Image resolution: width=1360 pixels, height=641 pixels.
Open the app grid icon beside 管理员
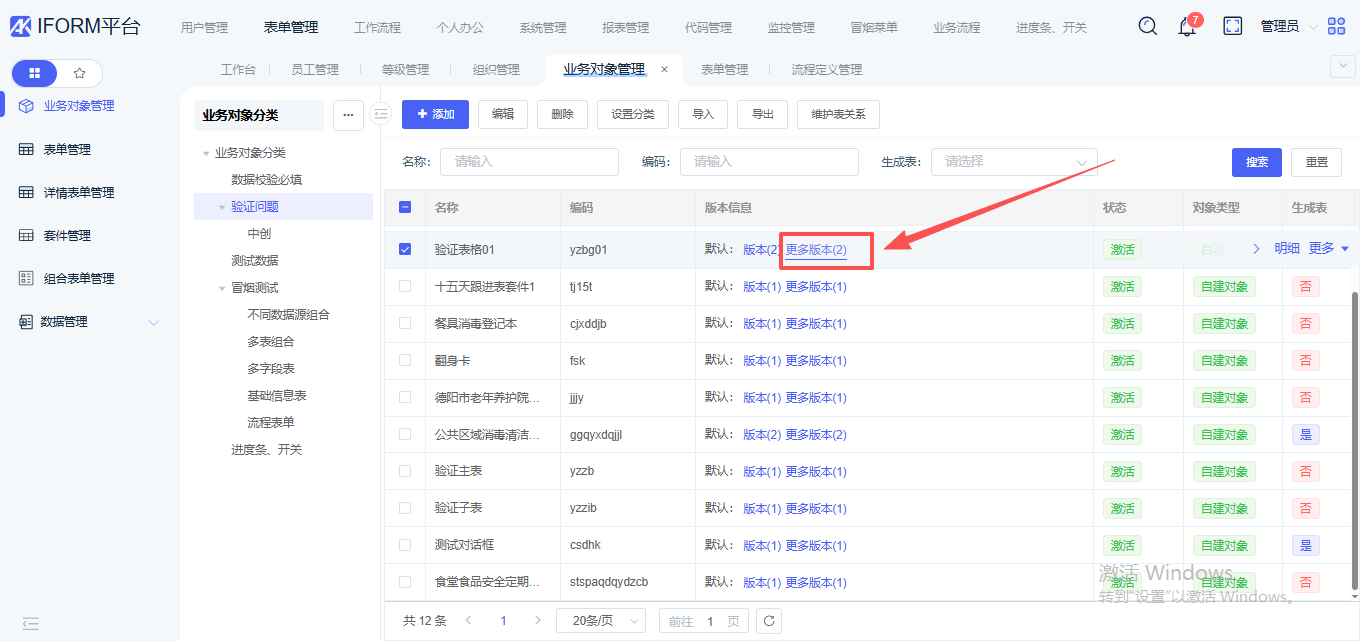point(1336,27)
